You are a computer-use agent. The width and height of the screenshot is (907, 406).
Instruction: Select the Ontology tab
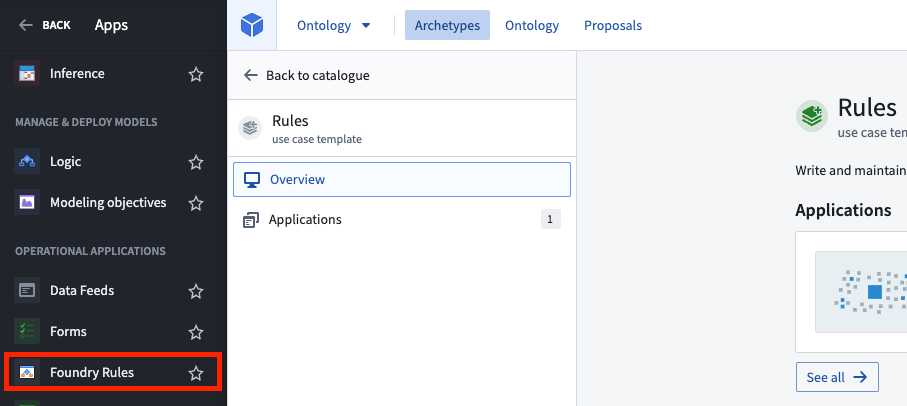pos(532,25)
